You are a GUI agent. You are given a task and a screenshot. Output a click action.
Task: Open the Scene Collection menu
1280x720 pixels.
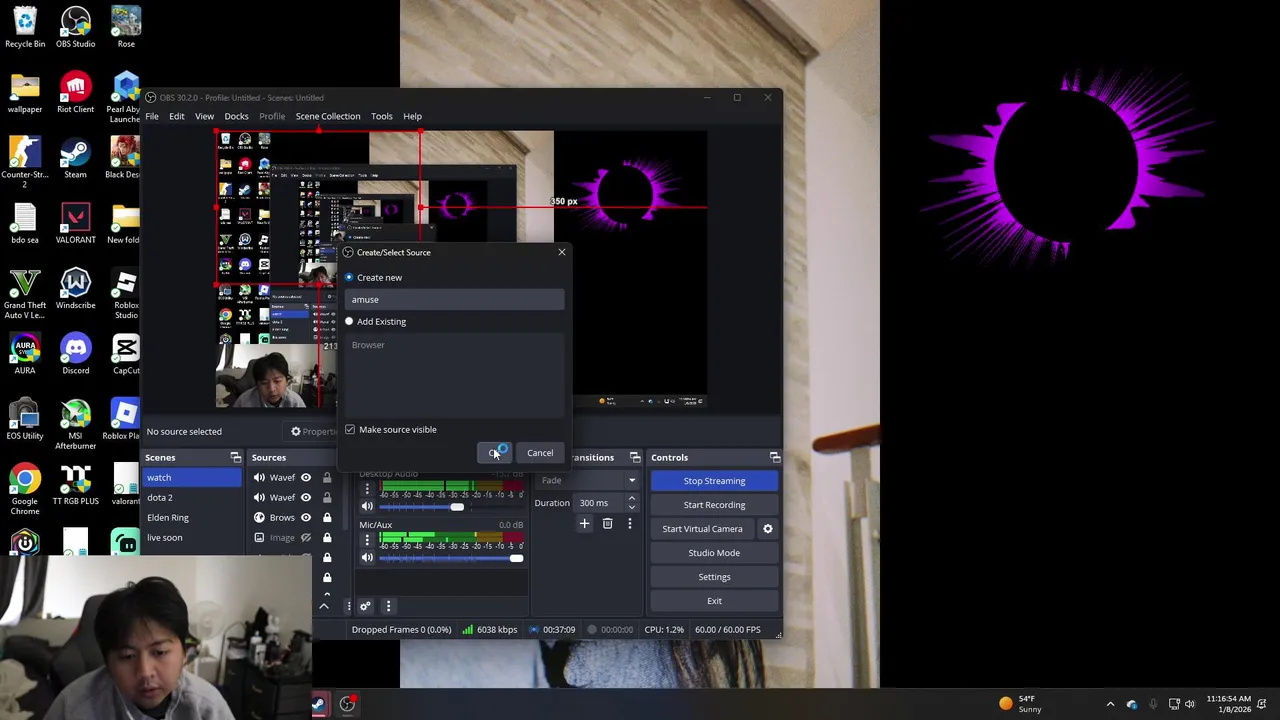(328, 116)
